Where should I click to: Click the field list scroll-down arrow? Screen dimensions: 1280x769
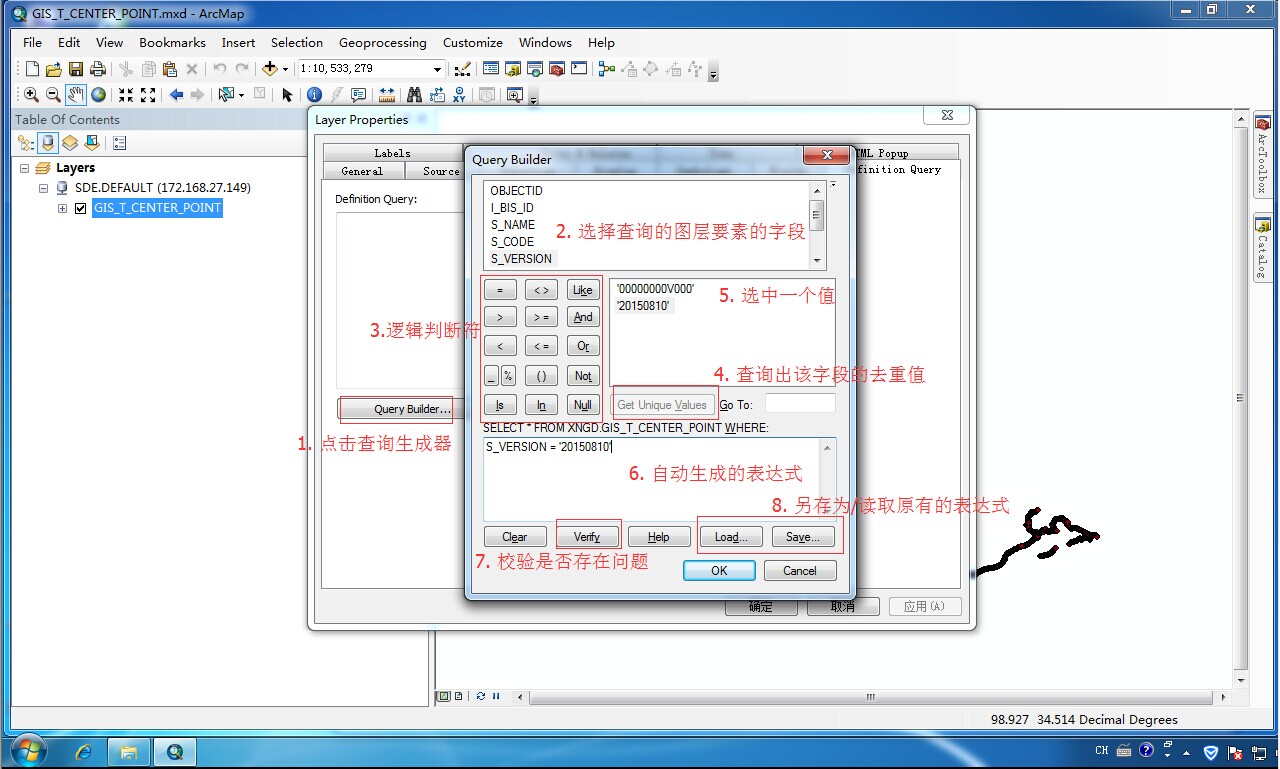[817, 260]
